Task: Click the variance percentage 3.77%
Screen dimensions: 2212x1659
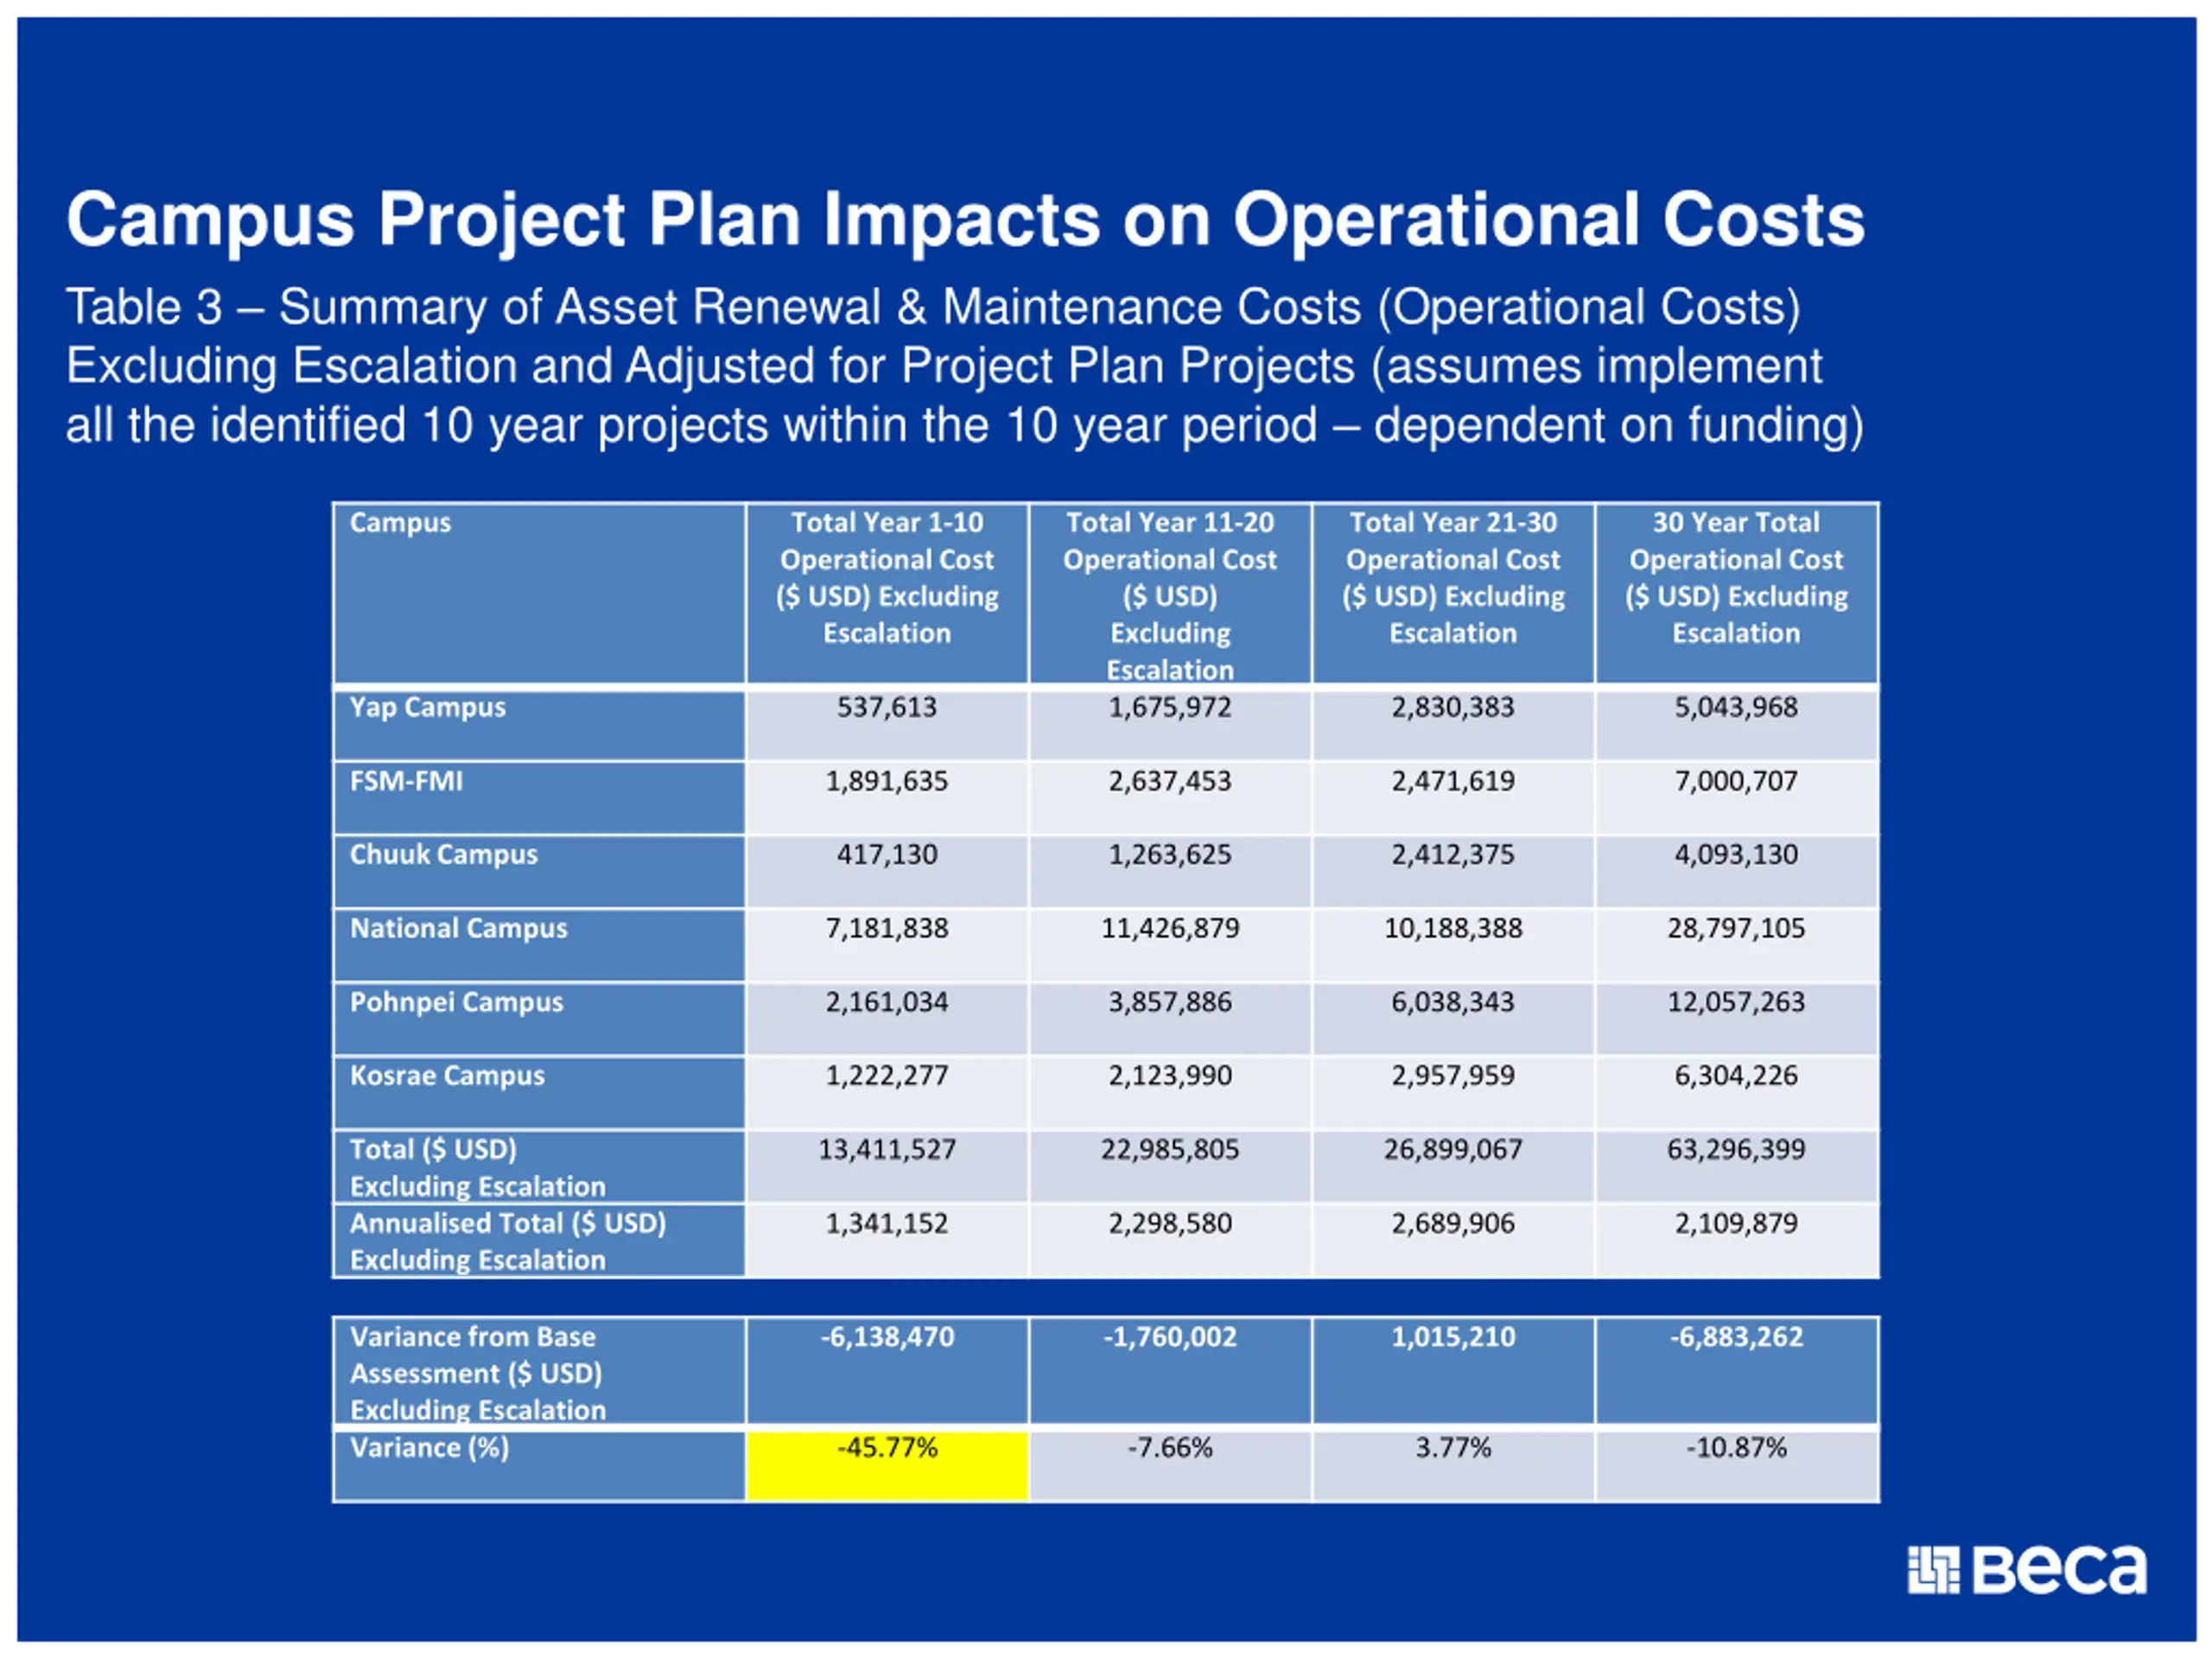Action: (1453, 1448)
